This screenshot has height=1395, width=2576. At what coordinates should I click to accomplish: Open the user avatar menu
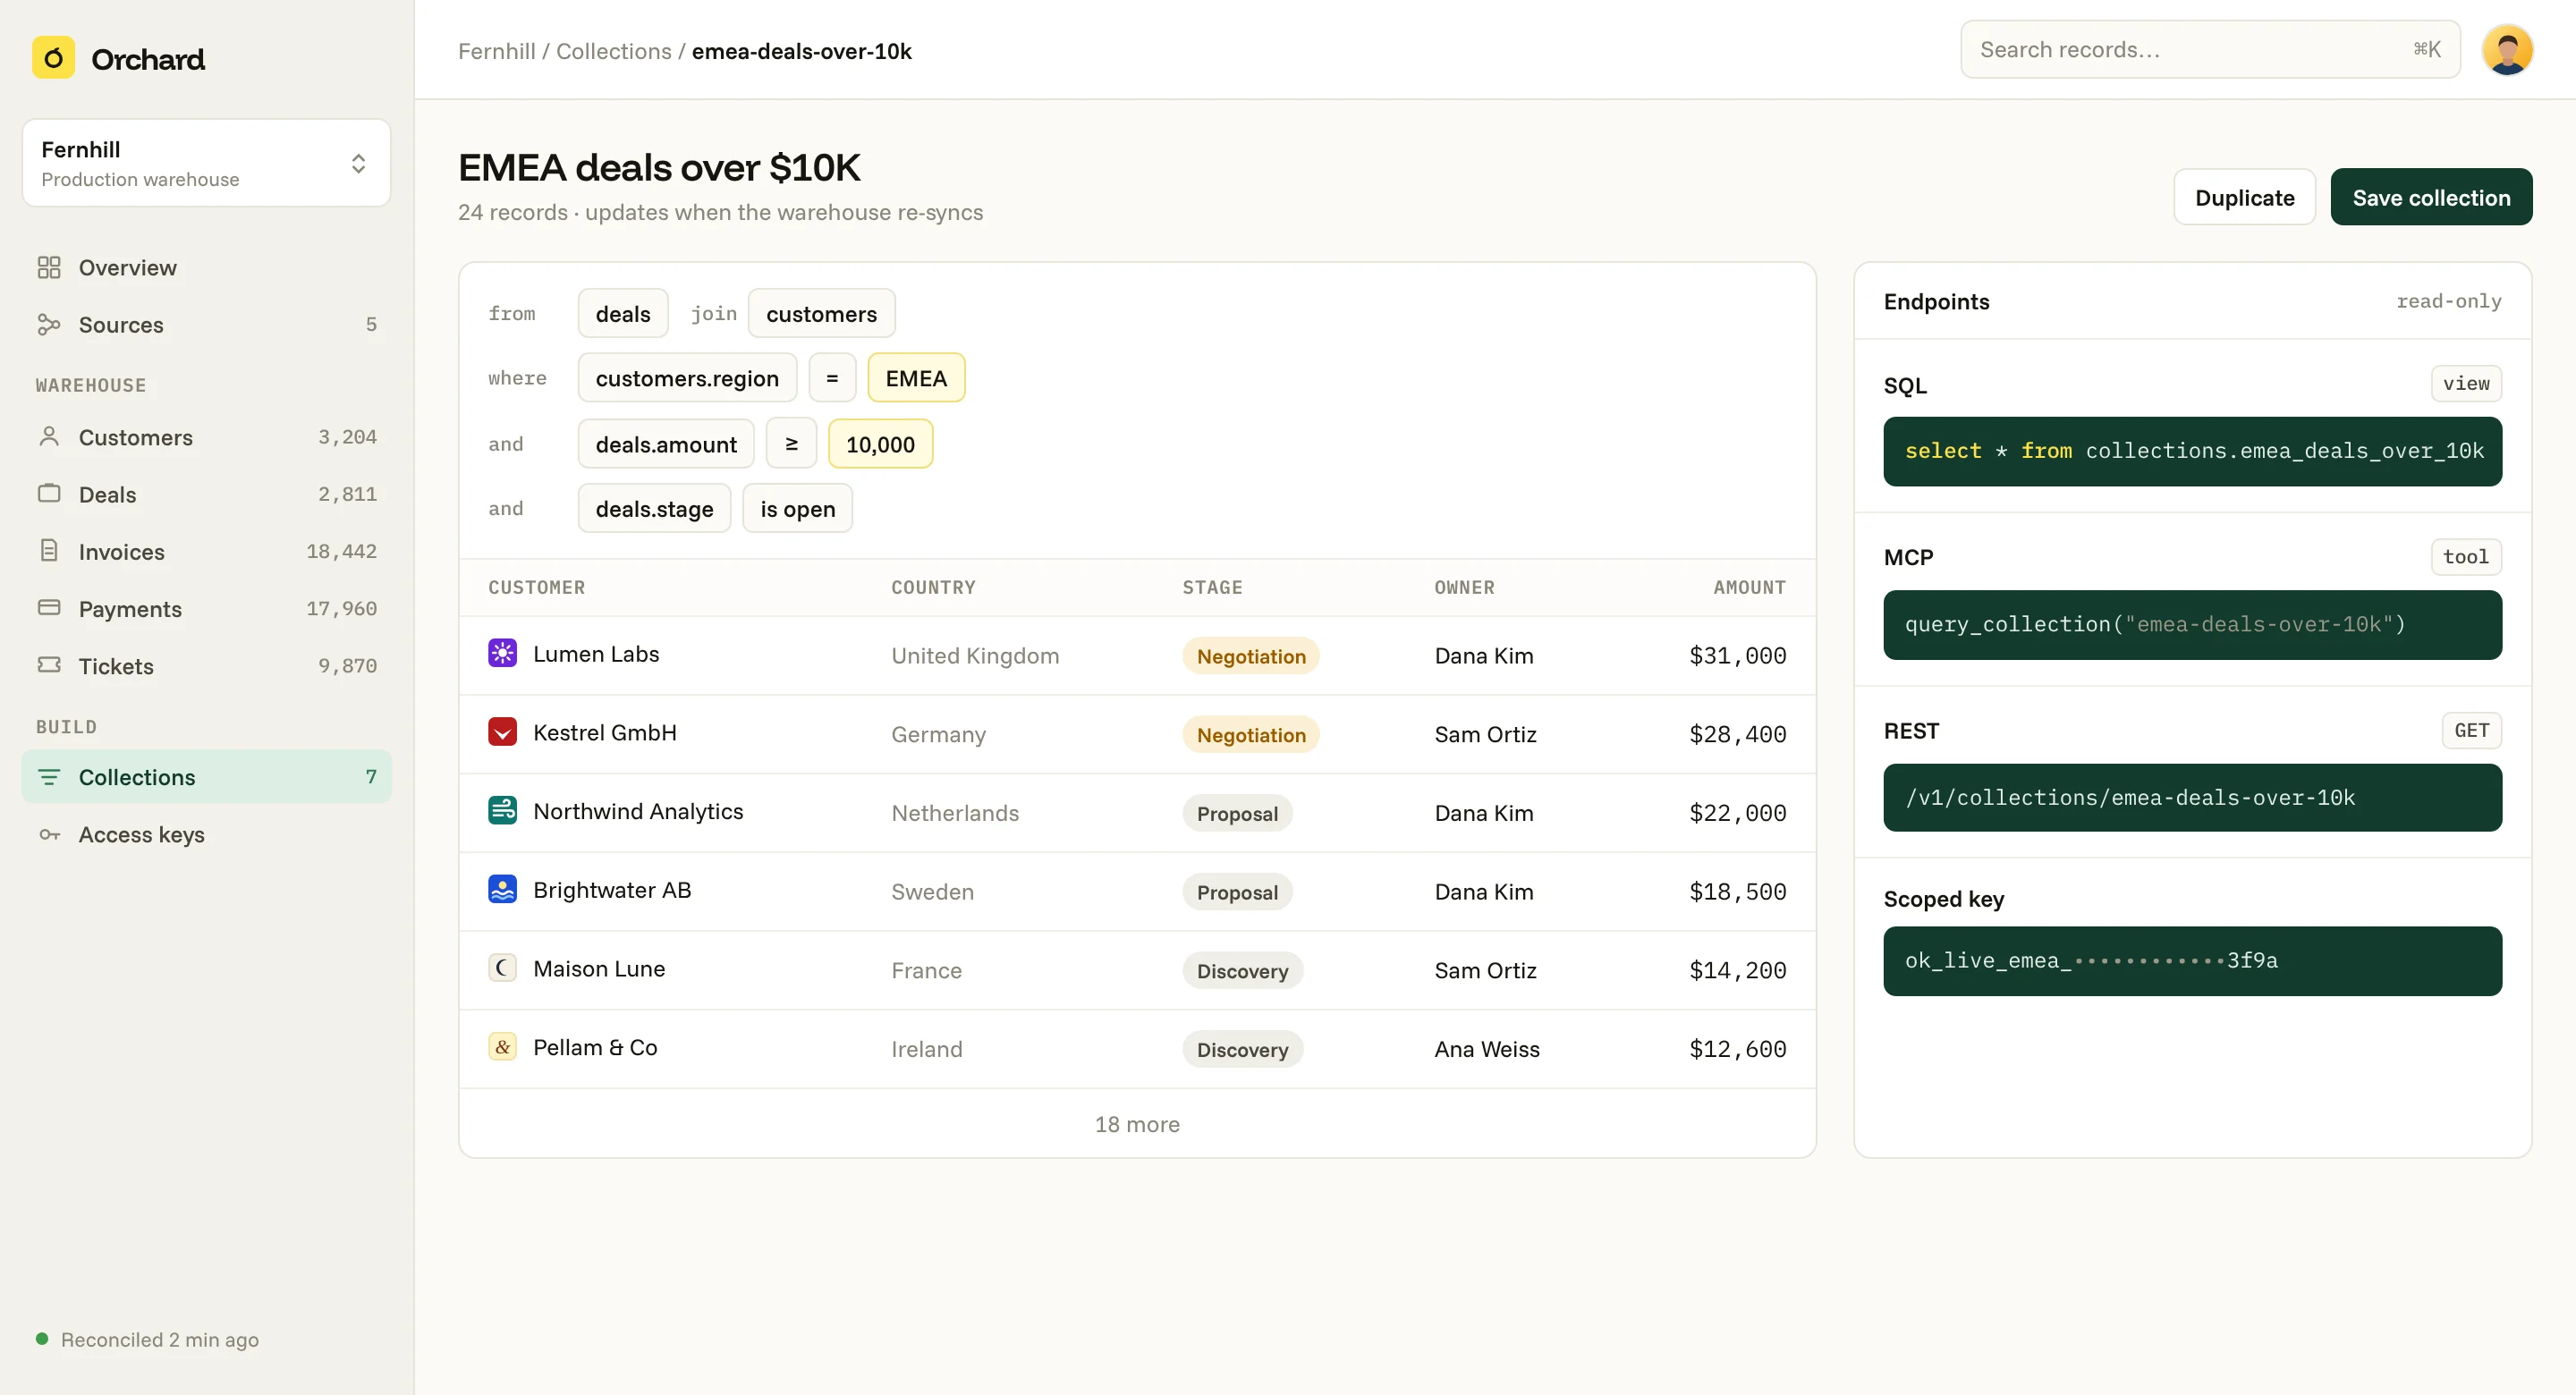[2506, 50]
